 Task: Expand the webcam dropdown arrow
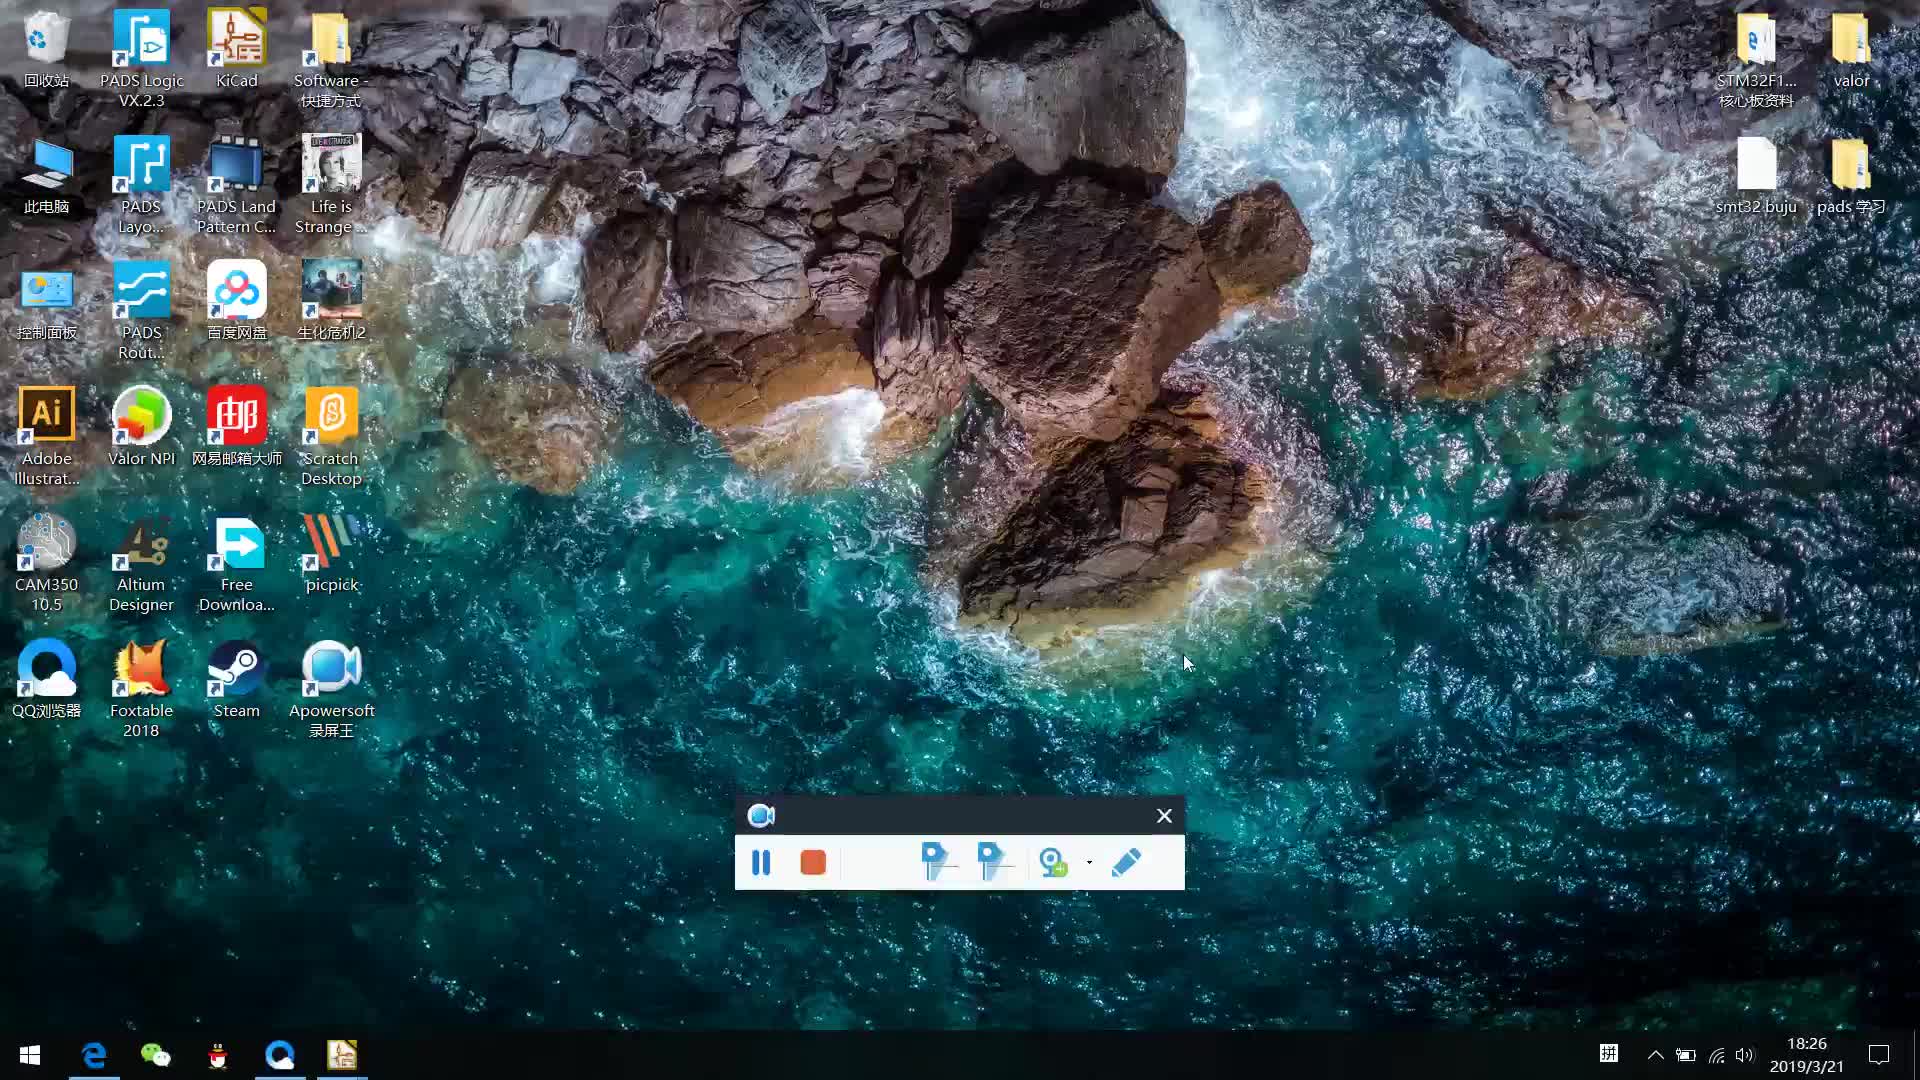[1089, 862]
